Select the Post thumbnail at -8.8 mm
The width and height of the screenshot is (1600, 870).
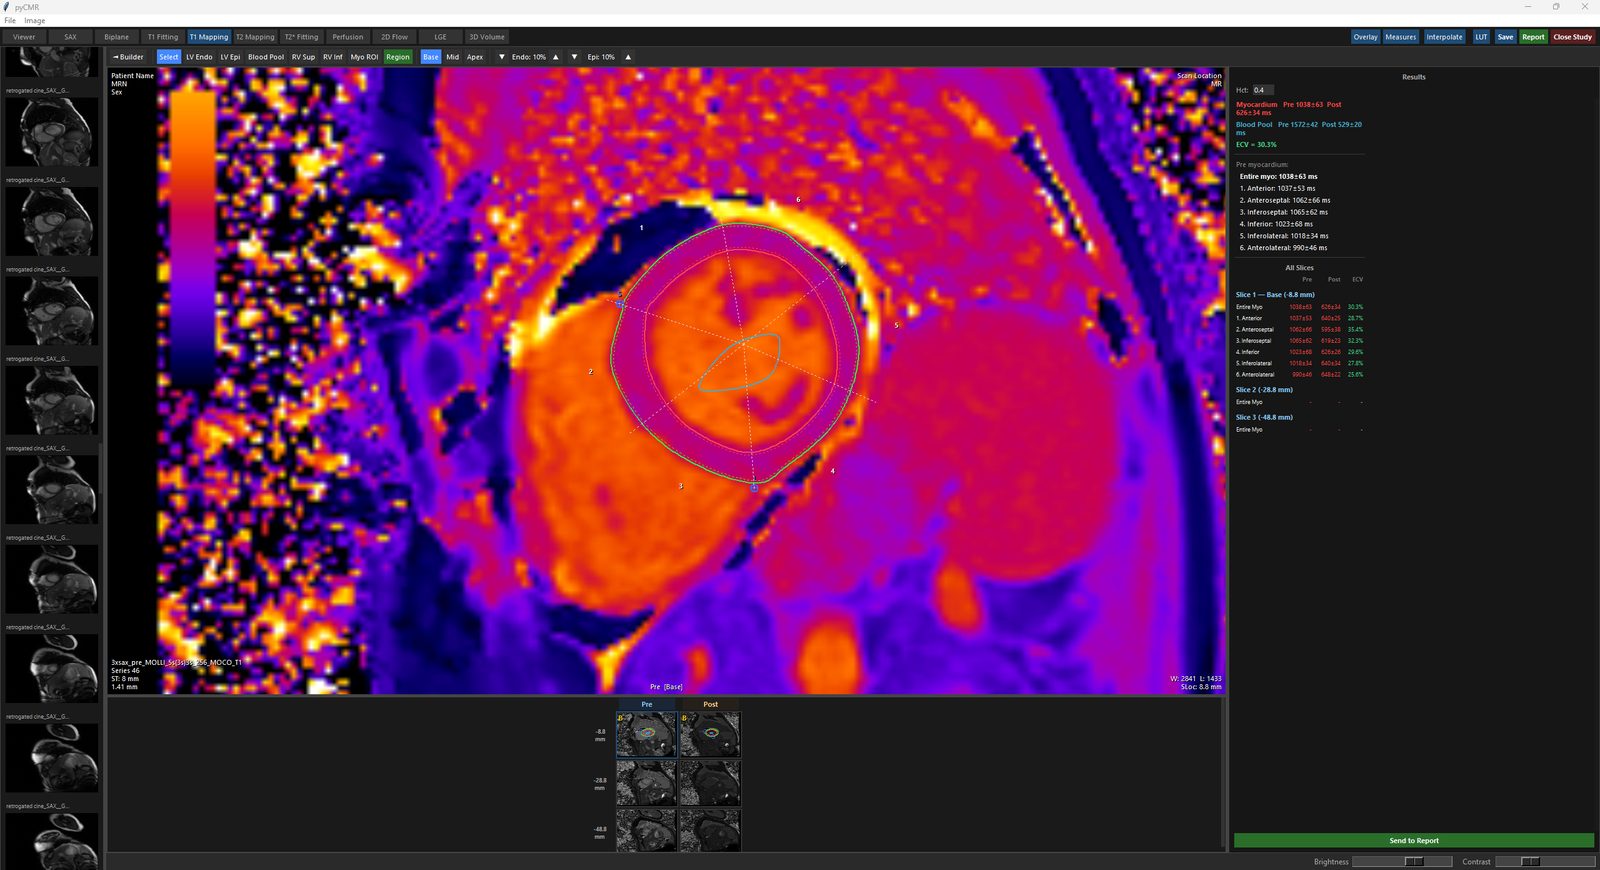coord(710,734)
